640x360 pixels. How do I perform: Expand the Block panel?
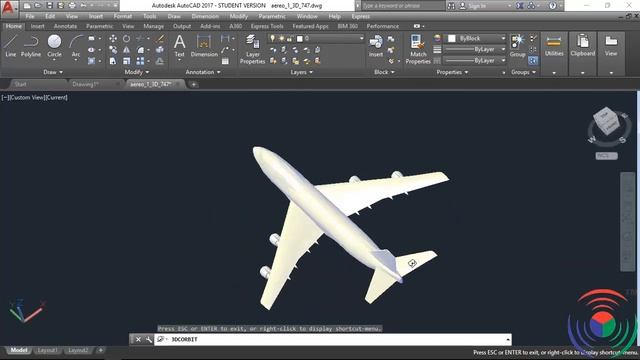[x=384, y=72]
